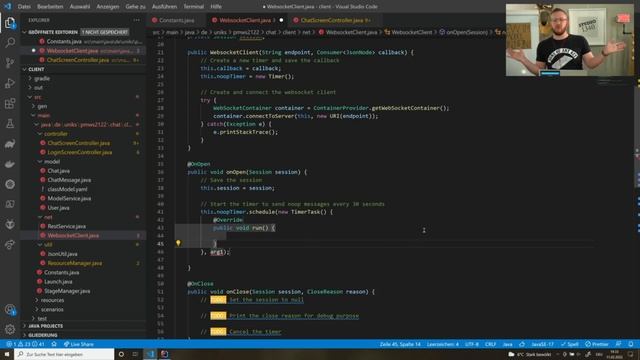The width and height of the screenshot is (640, 360).
Task: Open the Hilfe menu
Action: click(216, 7)
